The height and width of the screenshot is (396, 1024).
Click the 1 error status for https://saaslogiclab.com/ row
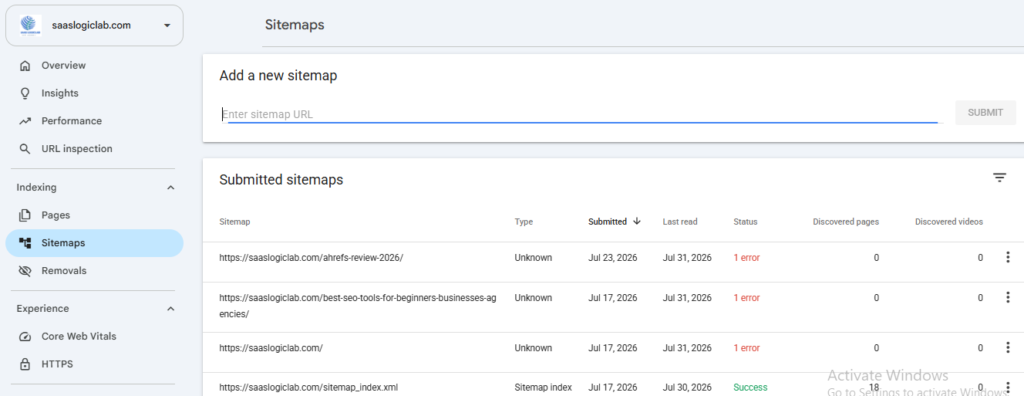pos(746,348)
